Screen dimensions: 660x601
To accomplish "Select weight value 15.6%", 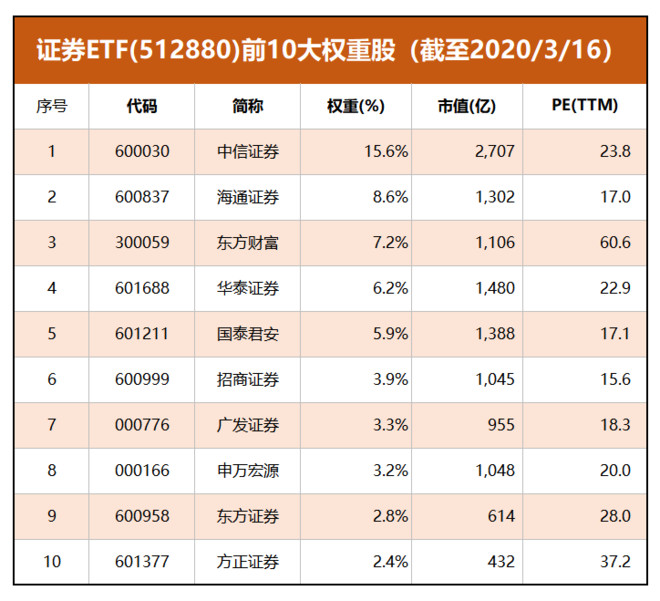I will pyautogui.click(x=386, y=152).
